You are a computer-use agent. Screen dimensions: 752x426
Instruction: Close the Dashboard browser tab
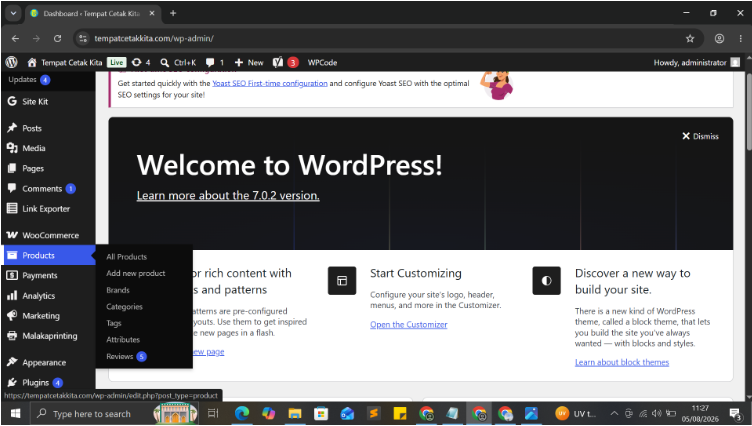pos(152,13)
